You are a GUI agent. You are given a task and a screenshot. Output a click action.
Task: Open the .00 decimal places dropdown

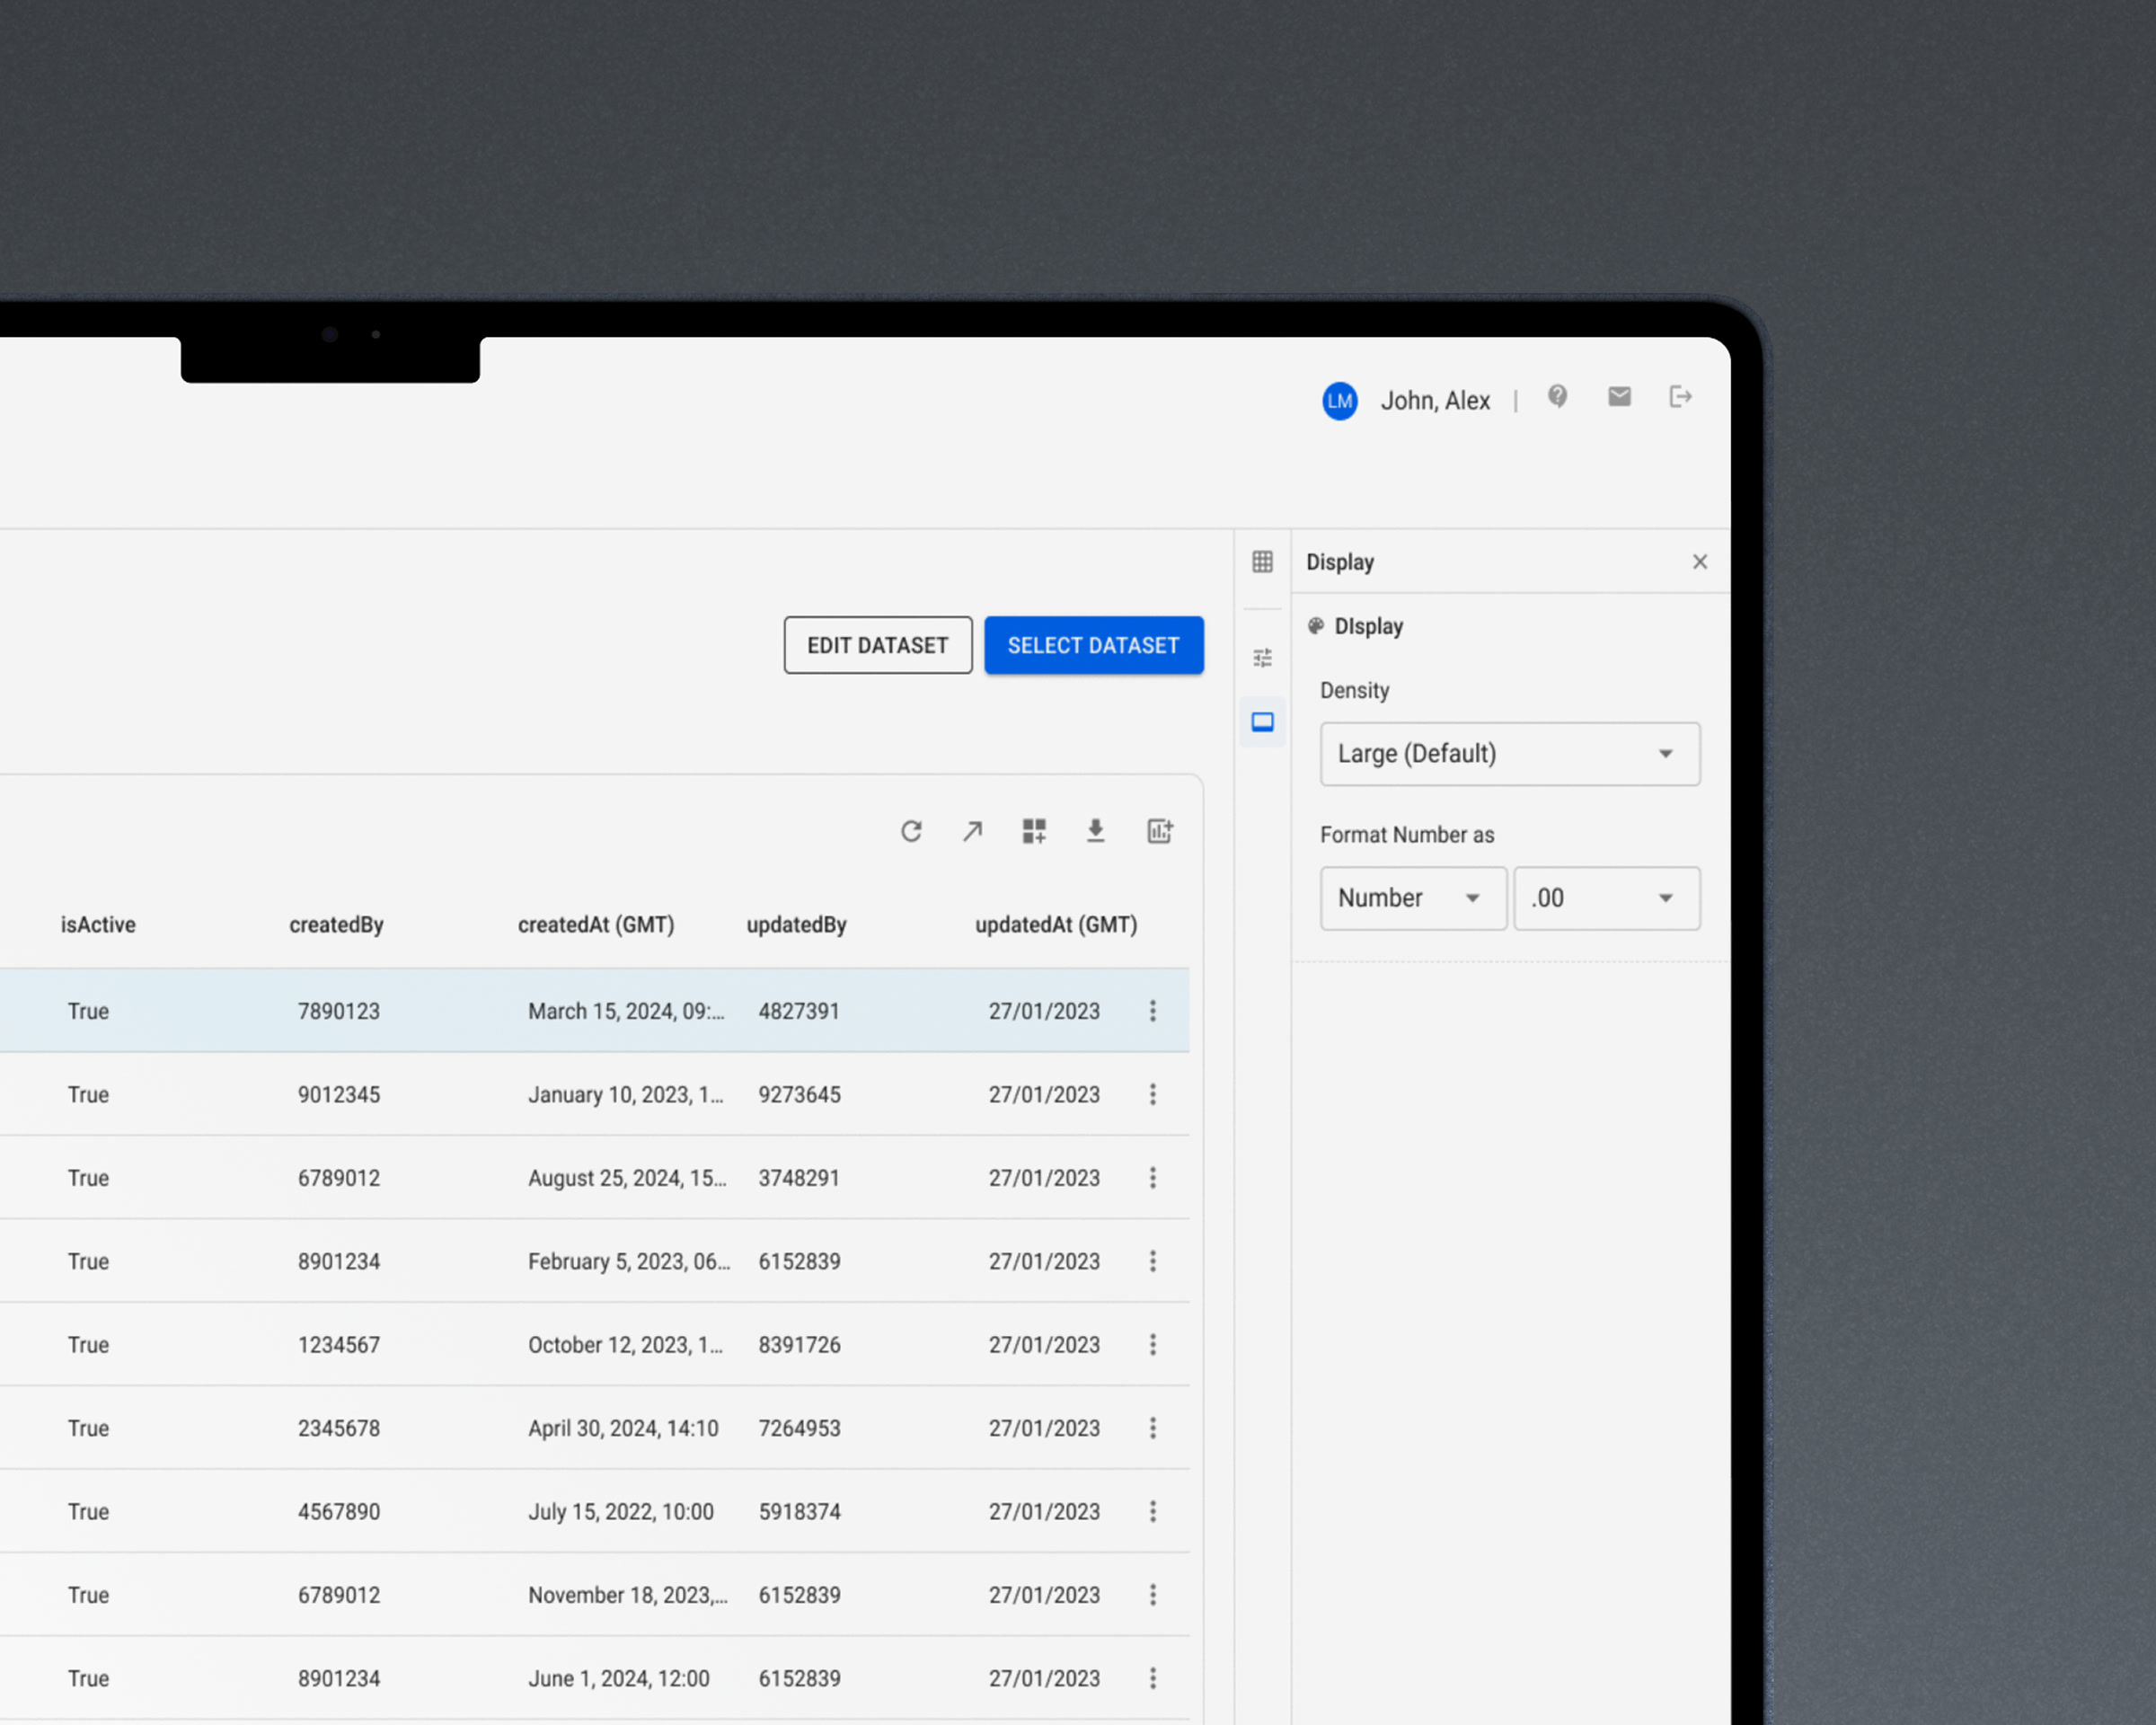1606,898
